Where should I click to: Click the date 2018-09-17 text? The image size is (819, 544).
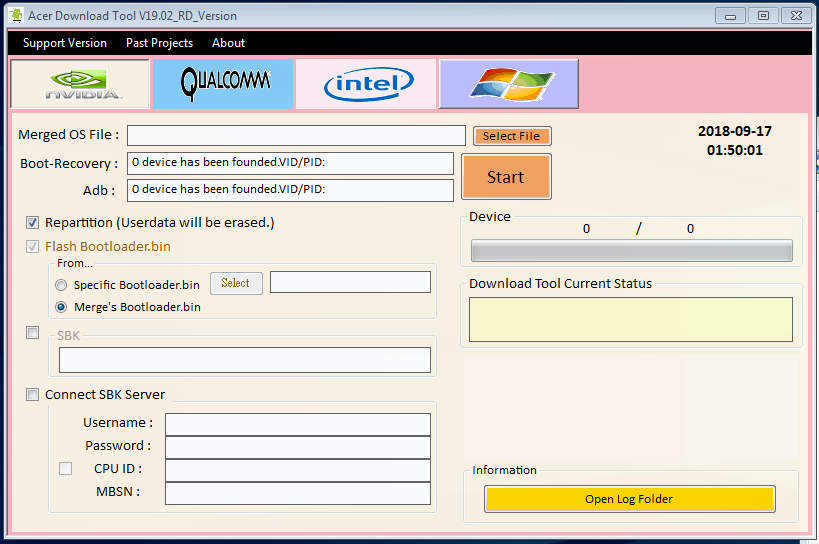click(734, 131)
